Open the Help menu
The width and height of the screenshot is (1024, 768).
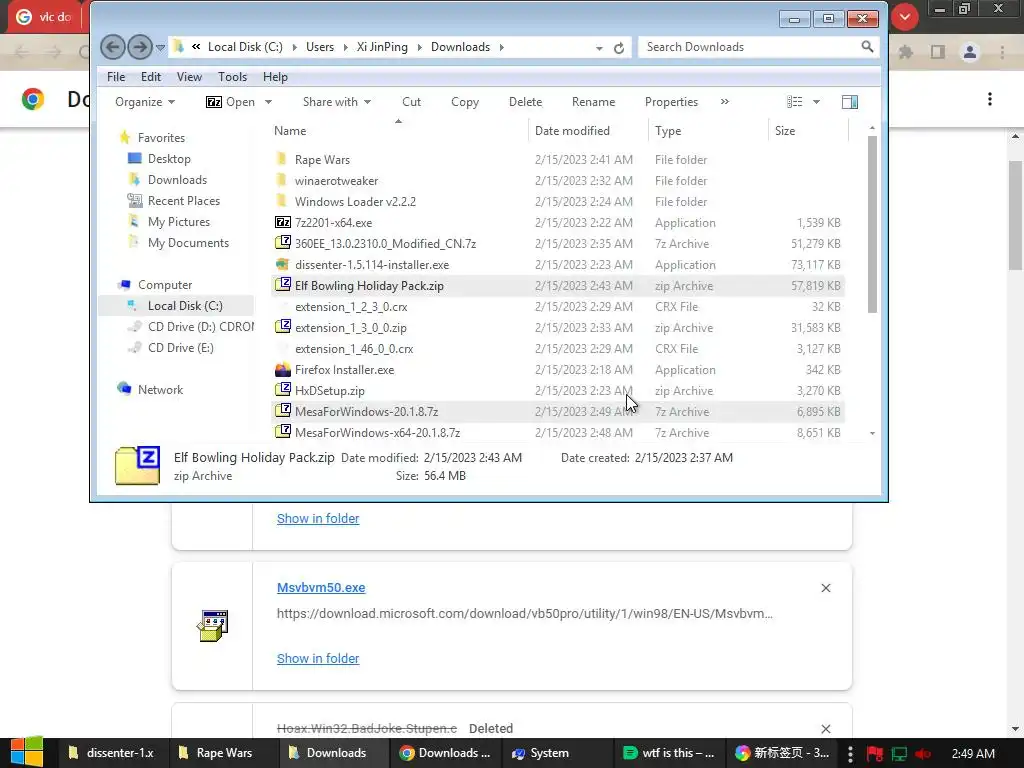(x=275, y=76)
